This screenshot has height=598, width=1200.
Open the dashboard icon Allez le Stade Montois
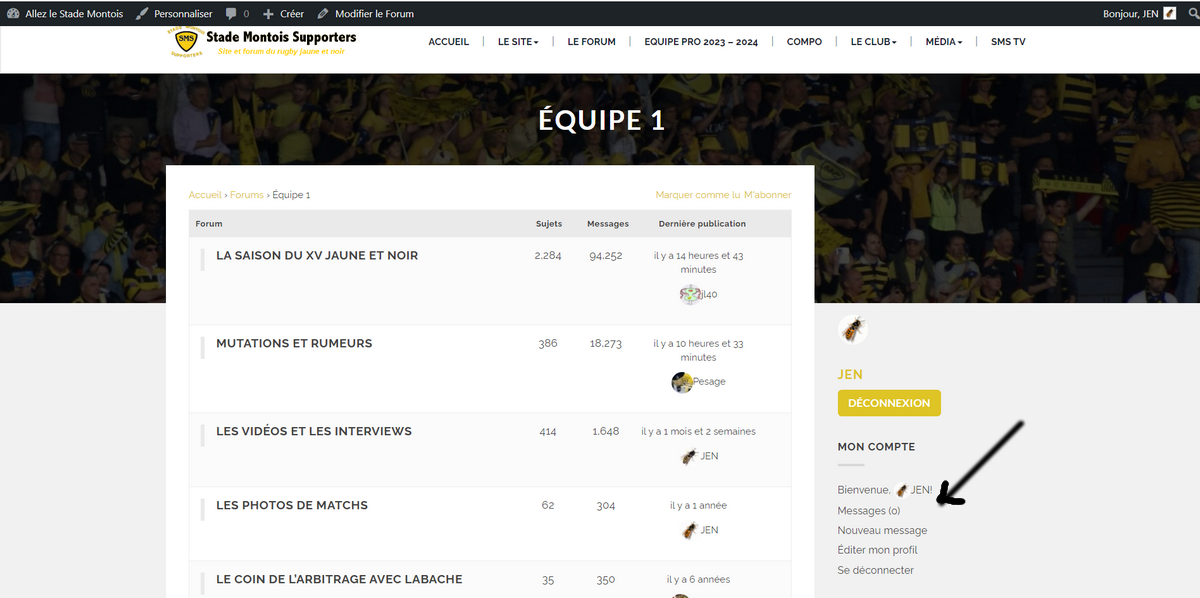[x=13, y=14]
